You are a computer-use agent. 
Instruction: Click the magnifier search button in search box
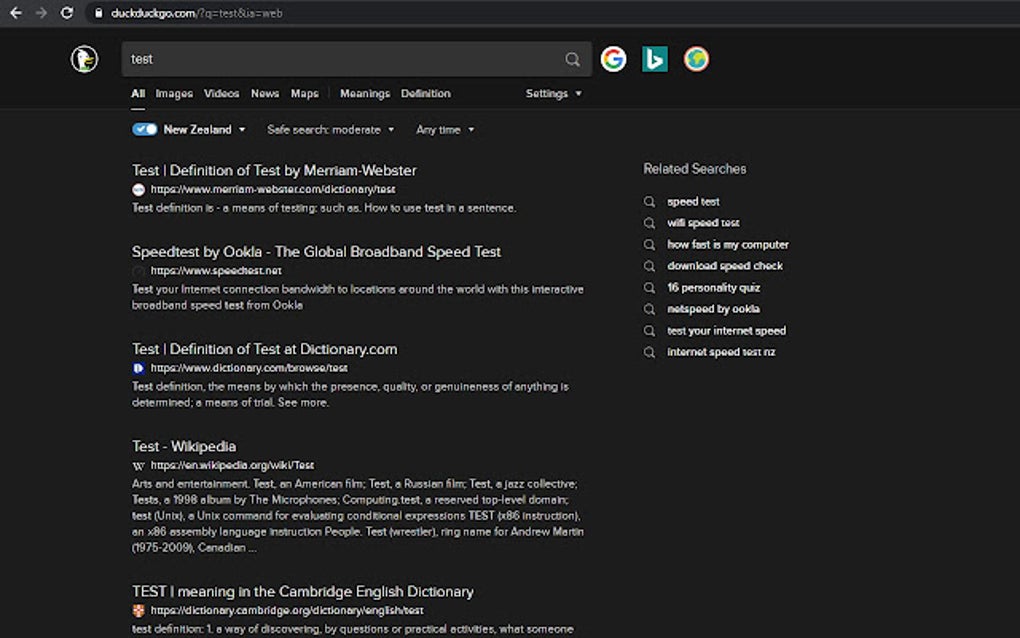[x=572, y=59]
